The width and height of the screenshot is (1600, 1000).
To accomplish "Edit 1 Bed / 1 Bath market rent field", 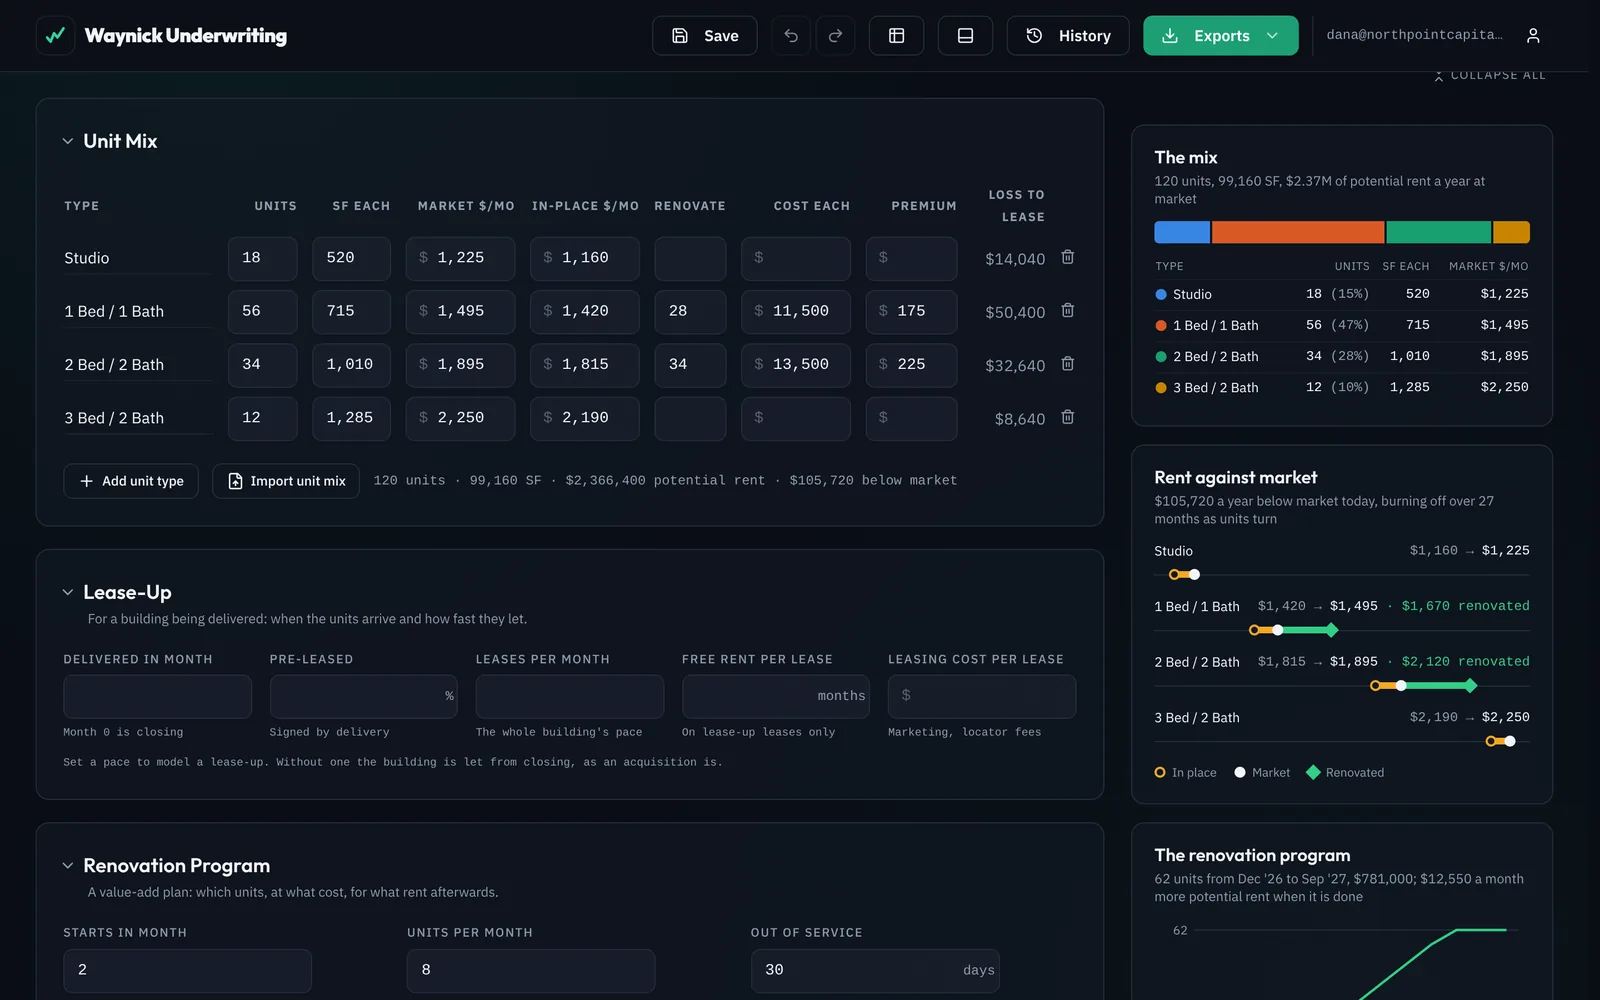I will [x=460, y=311].
